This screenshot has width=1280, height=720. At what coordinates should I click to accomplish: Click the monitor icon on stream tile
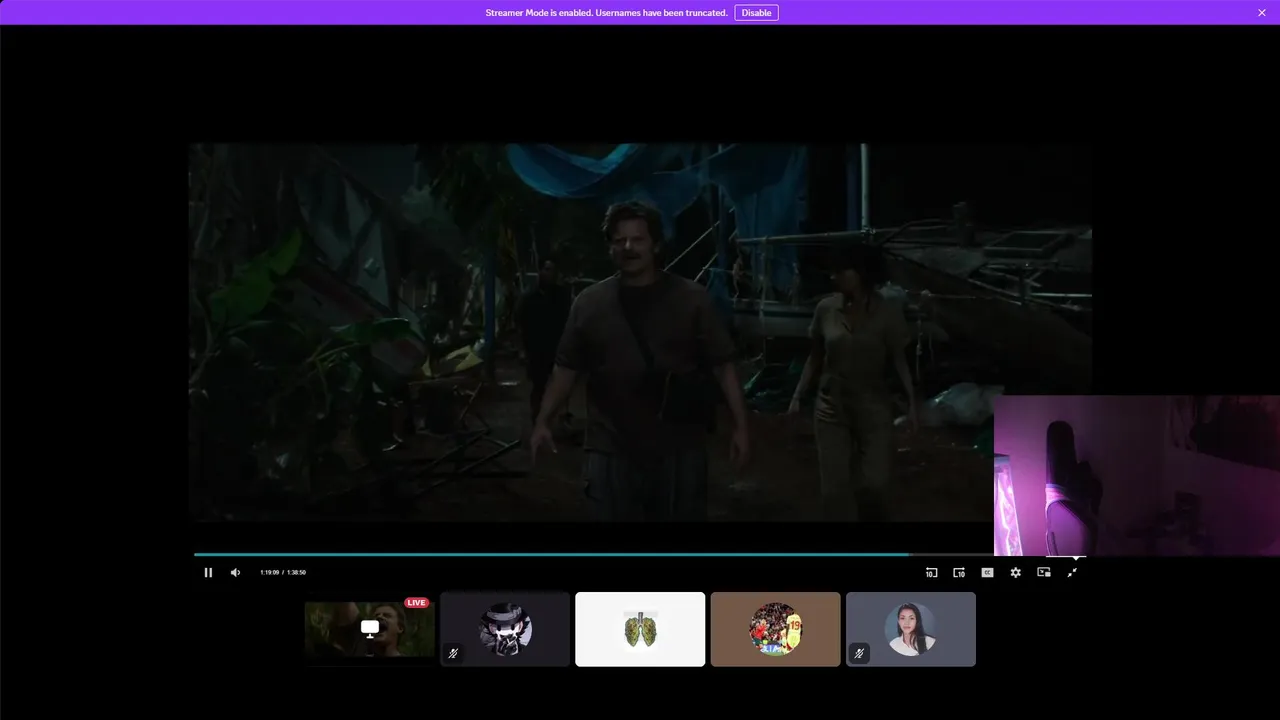(x=370, y=628)
